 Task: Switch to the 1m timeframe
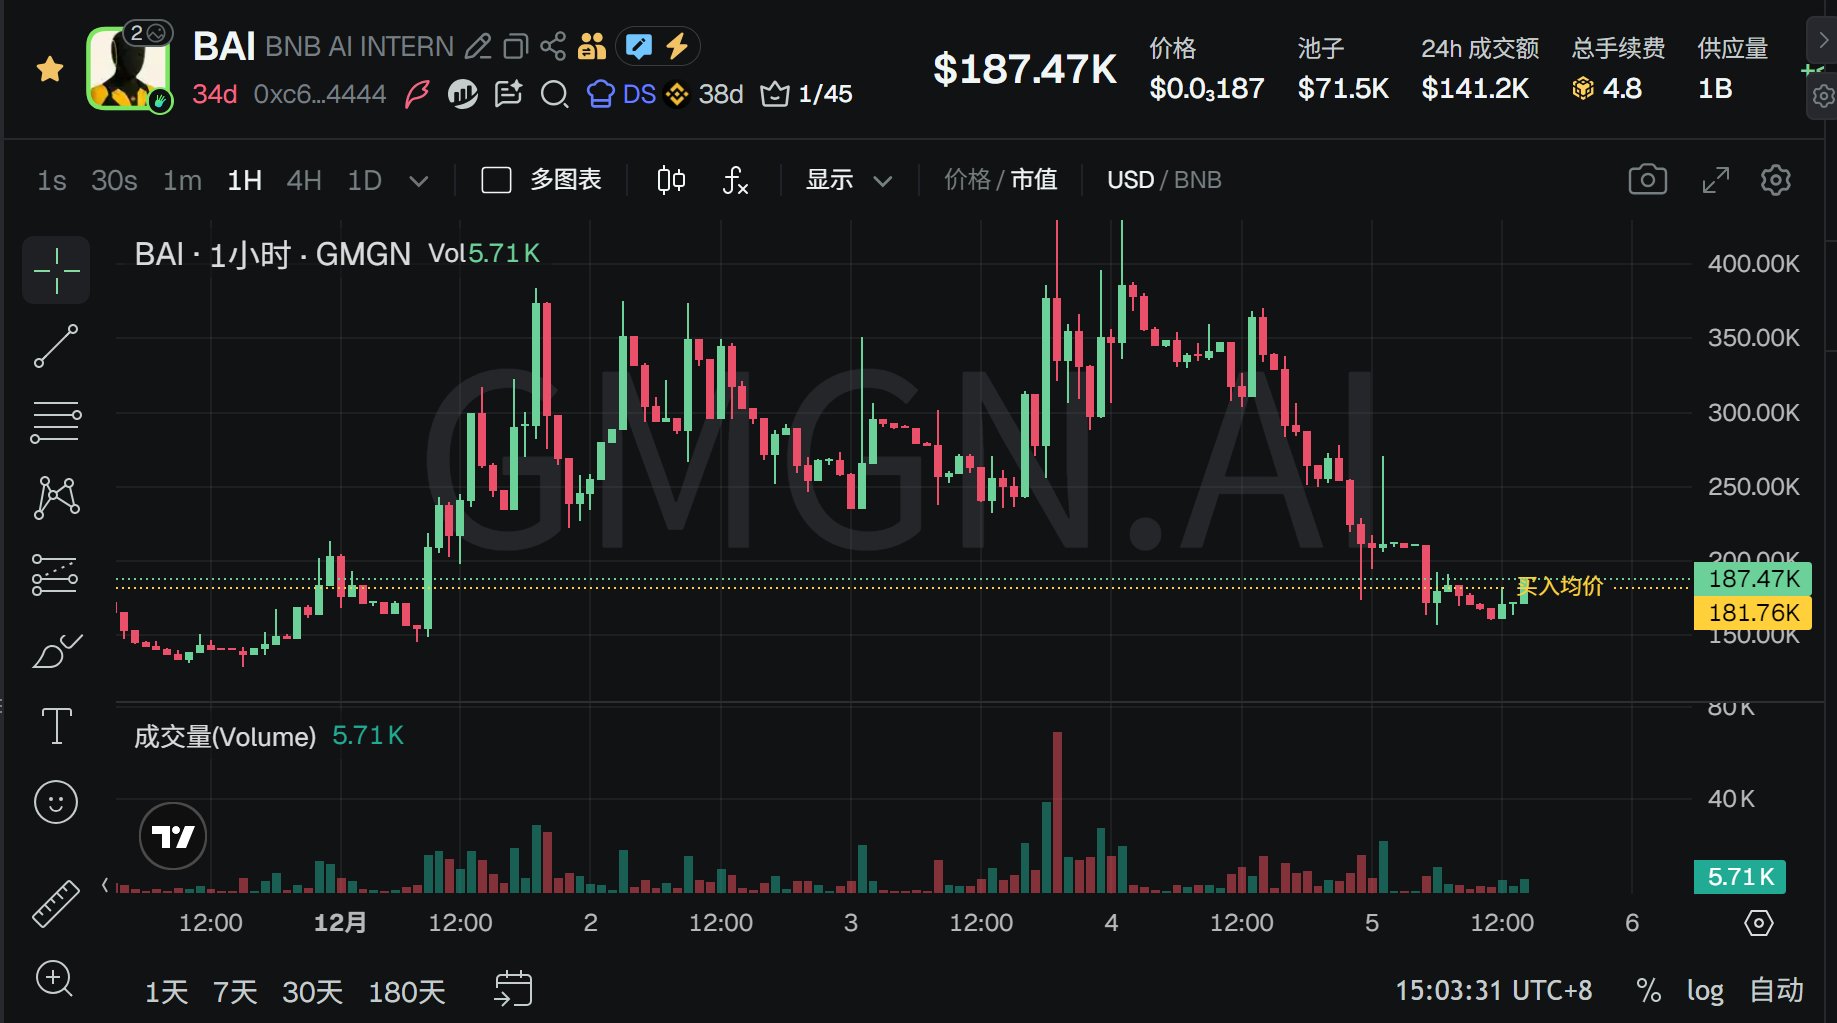click(182, 180)
